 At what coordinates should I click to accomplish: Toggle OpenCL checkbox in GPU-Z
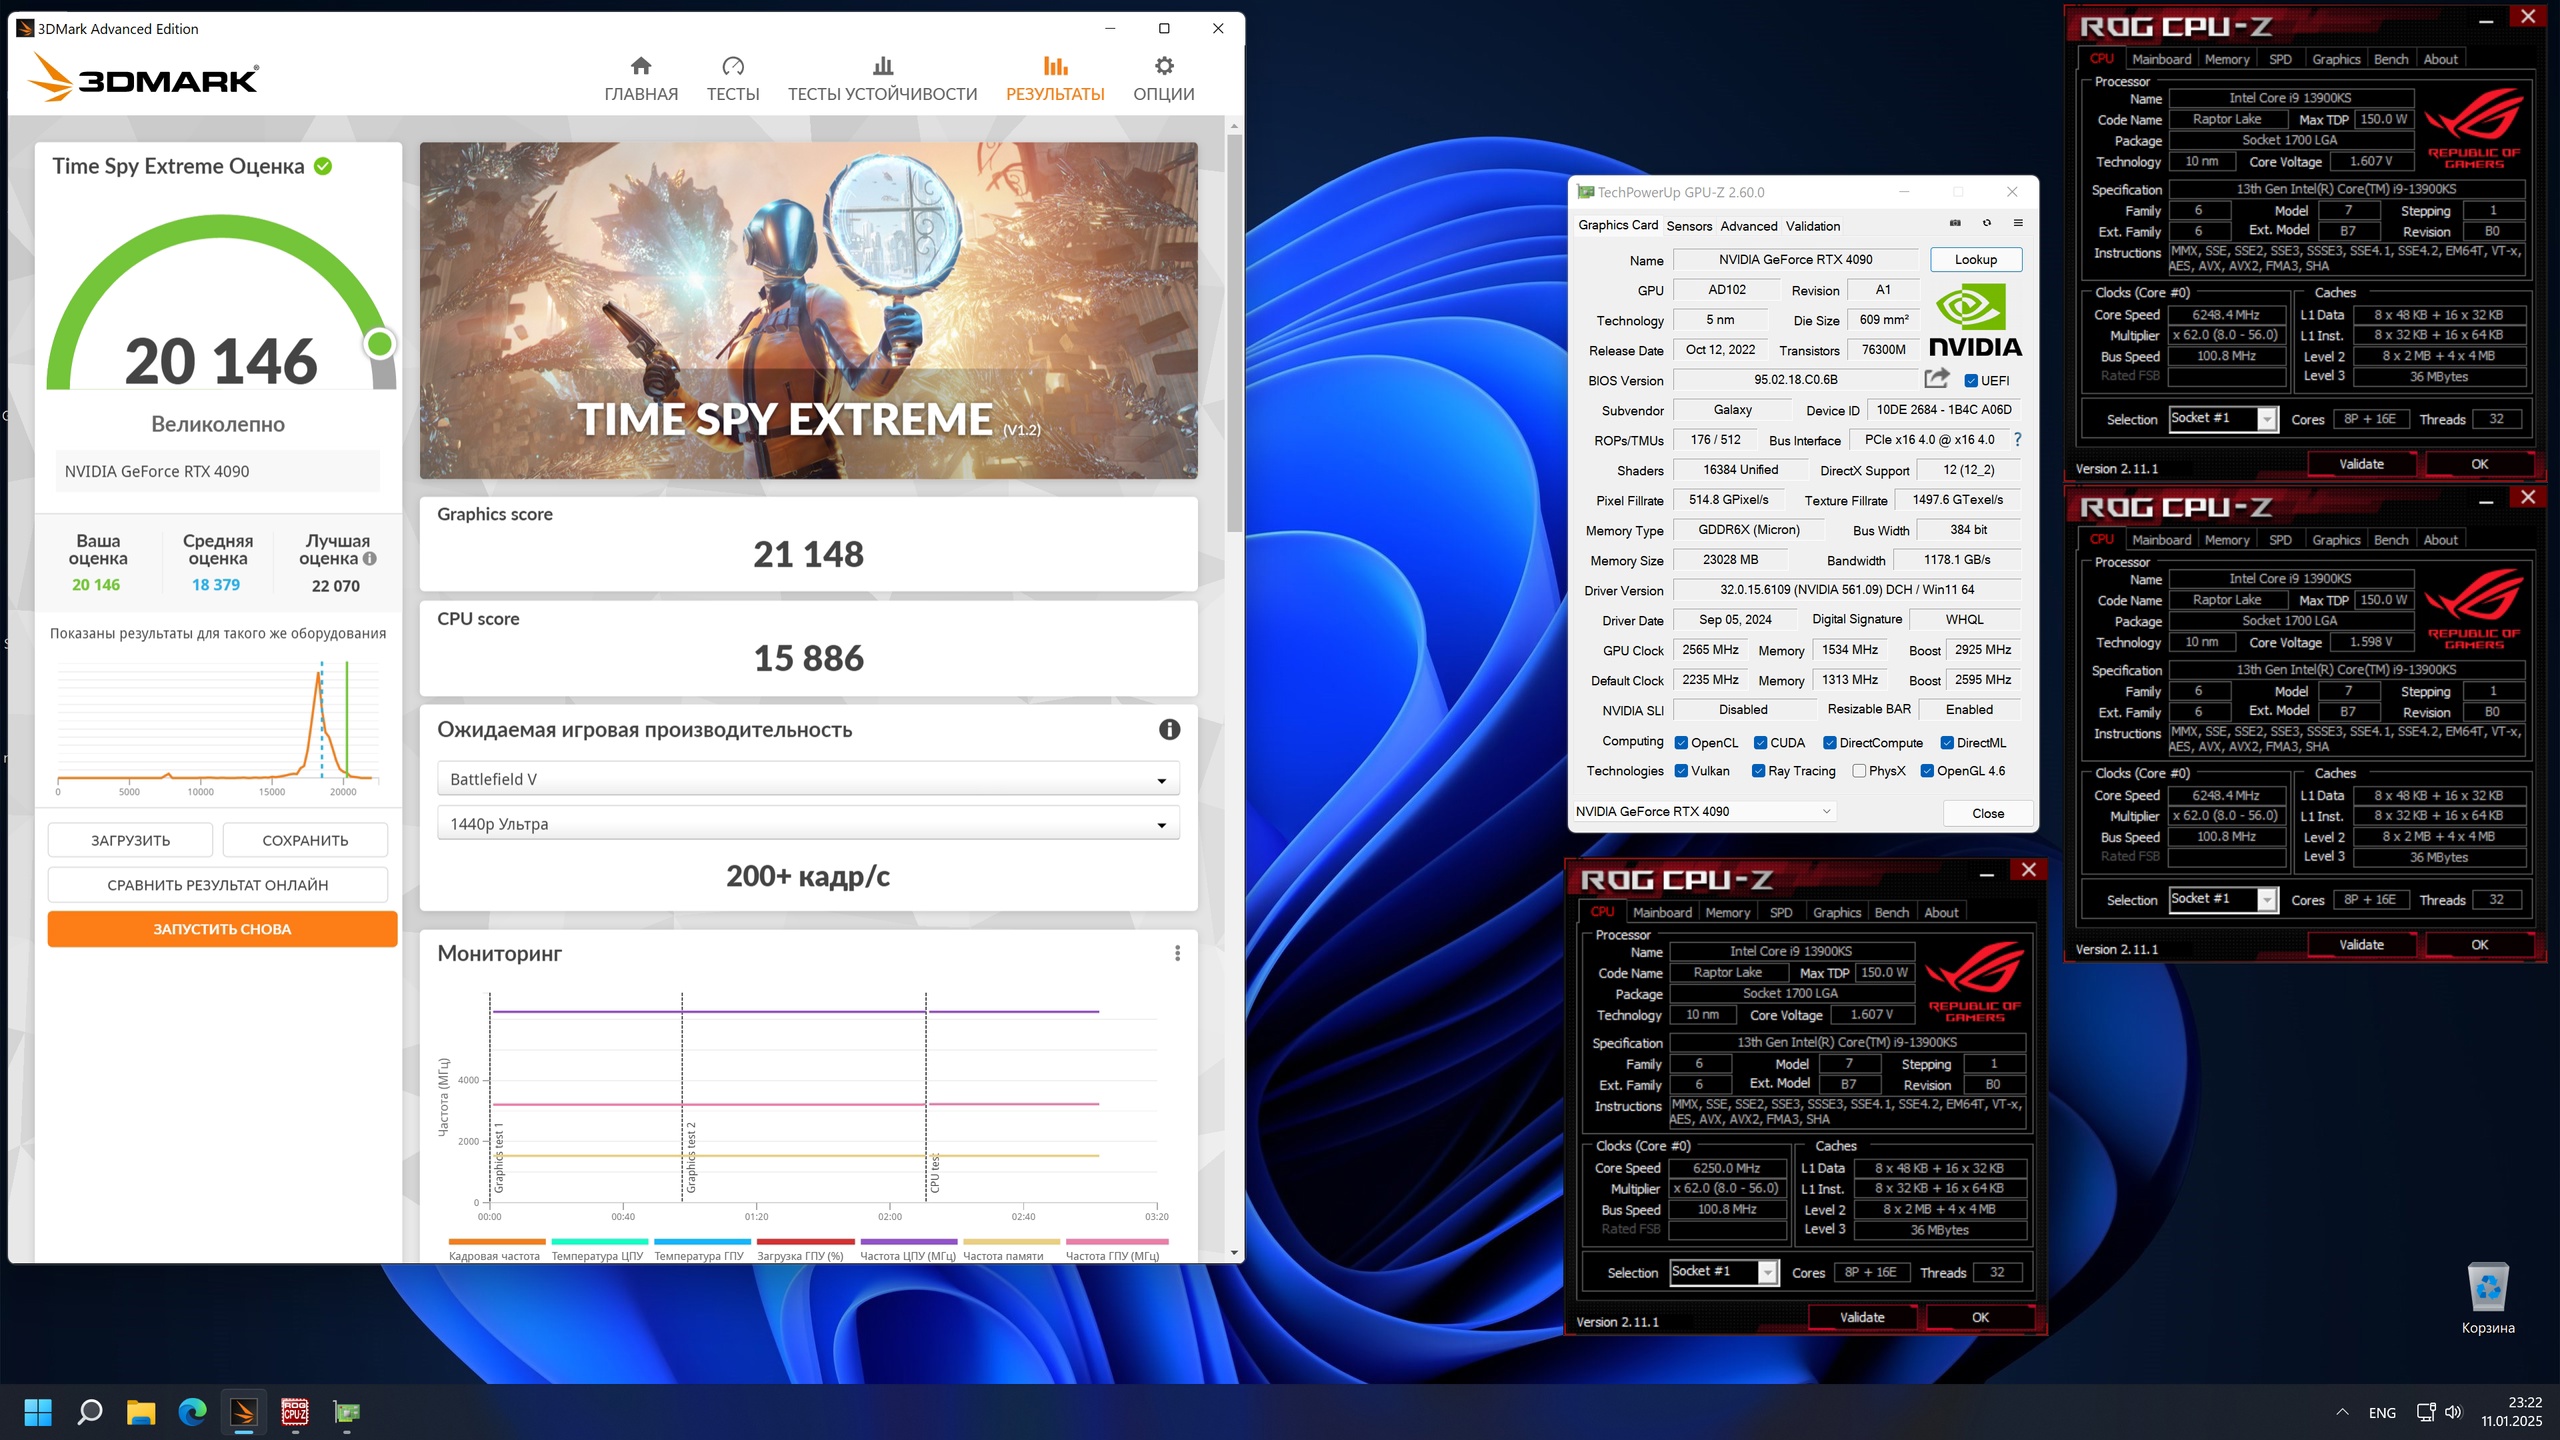[1682, 743]
